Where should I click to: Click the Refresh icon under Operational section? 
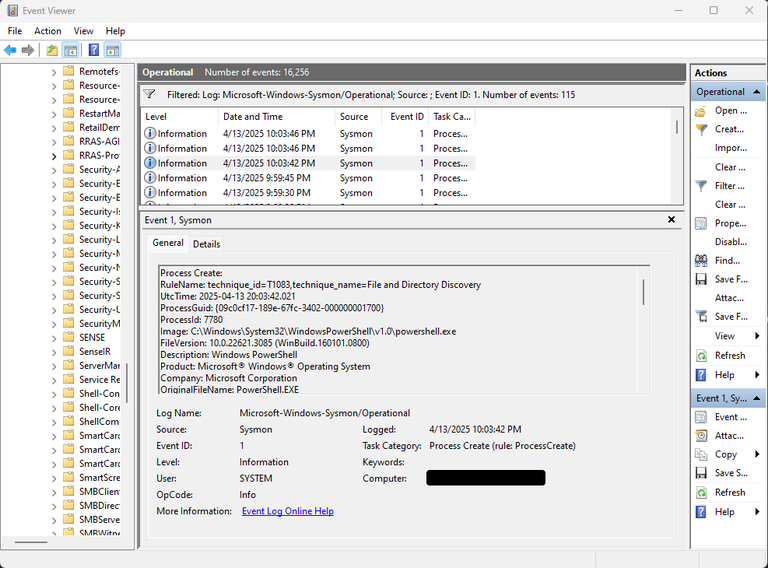pyautogui.click(x=701, y=356)
